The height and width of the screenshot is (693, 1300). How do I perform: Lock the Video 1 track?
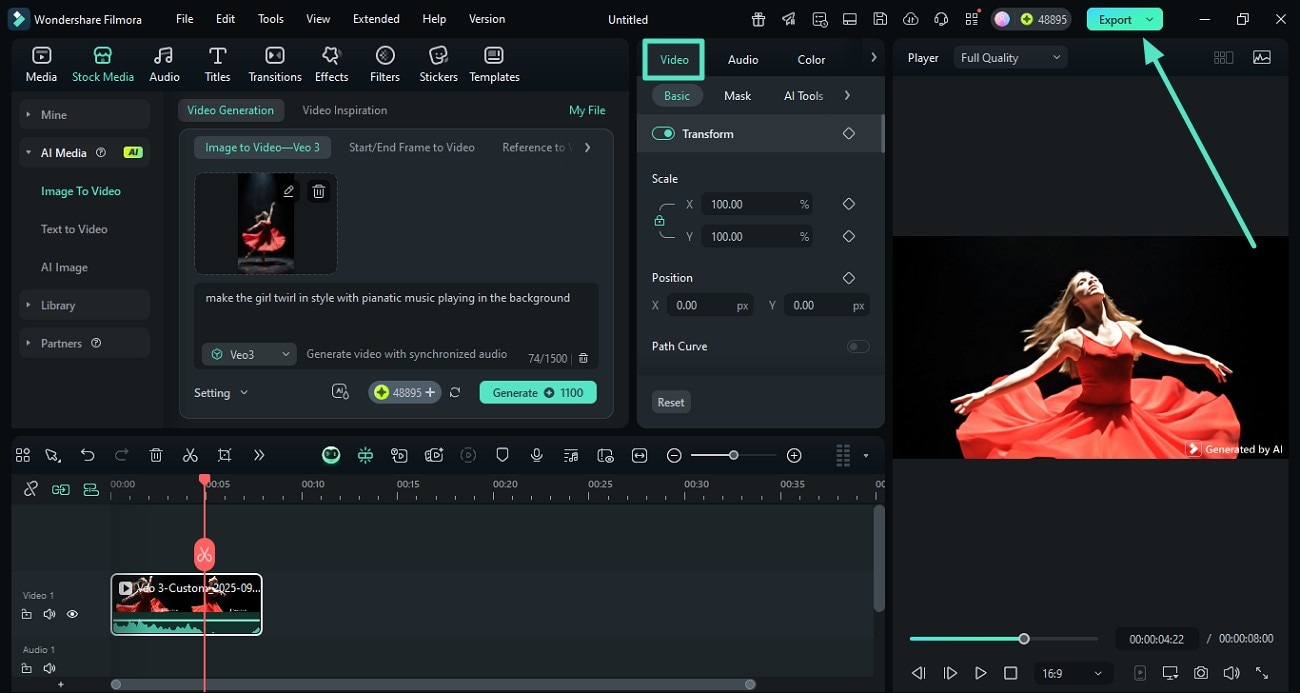tap(27, 614)
